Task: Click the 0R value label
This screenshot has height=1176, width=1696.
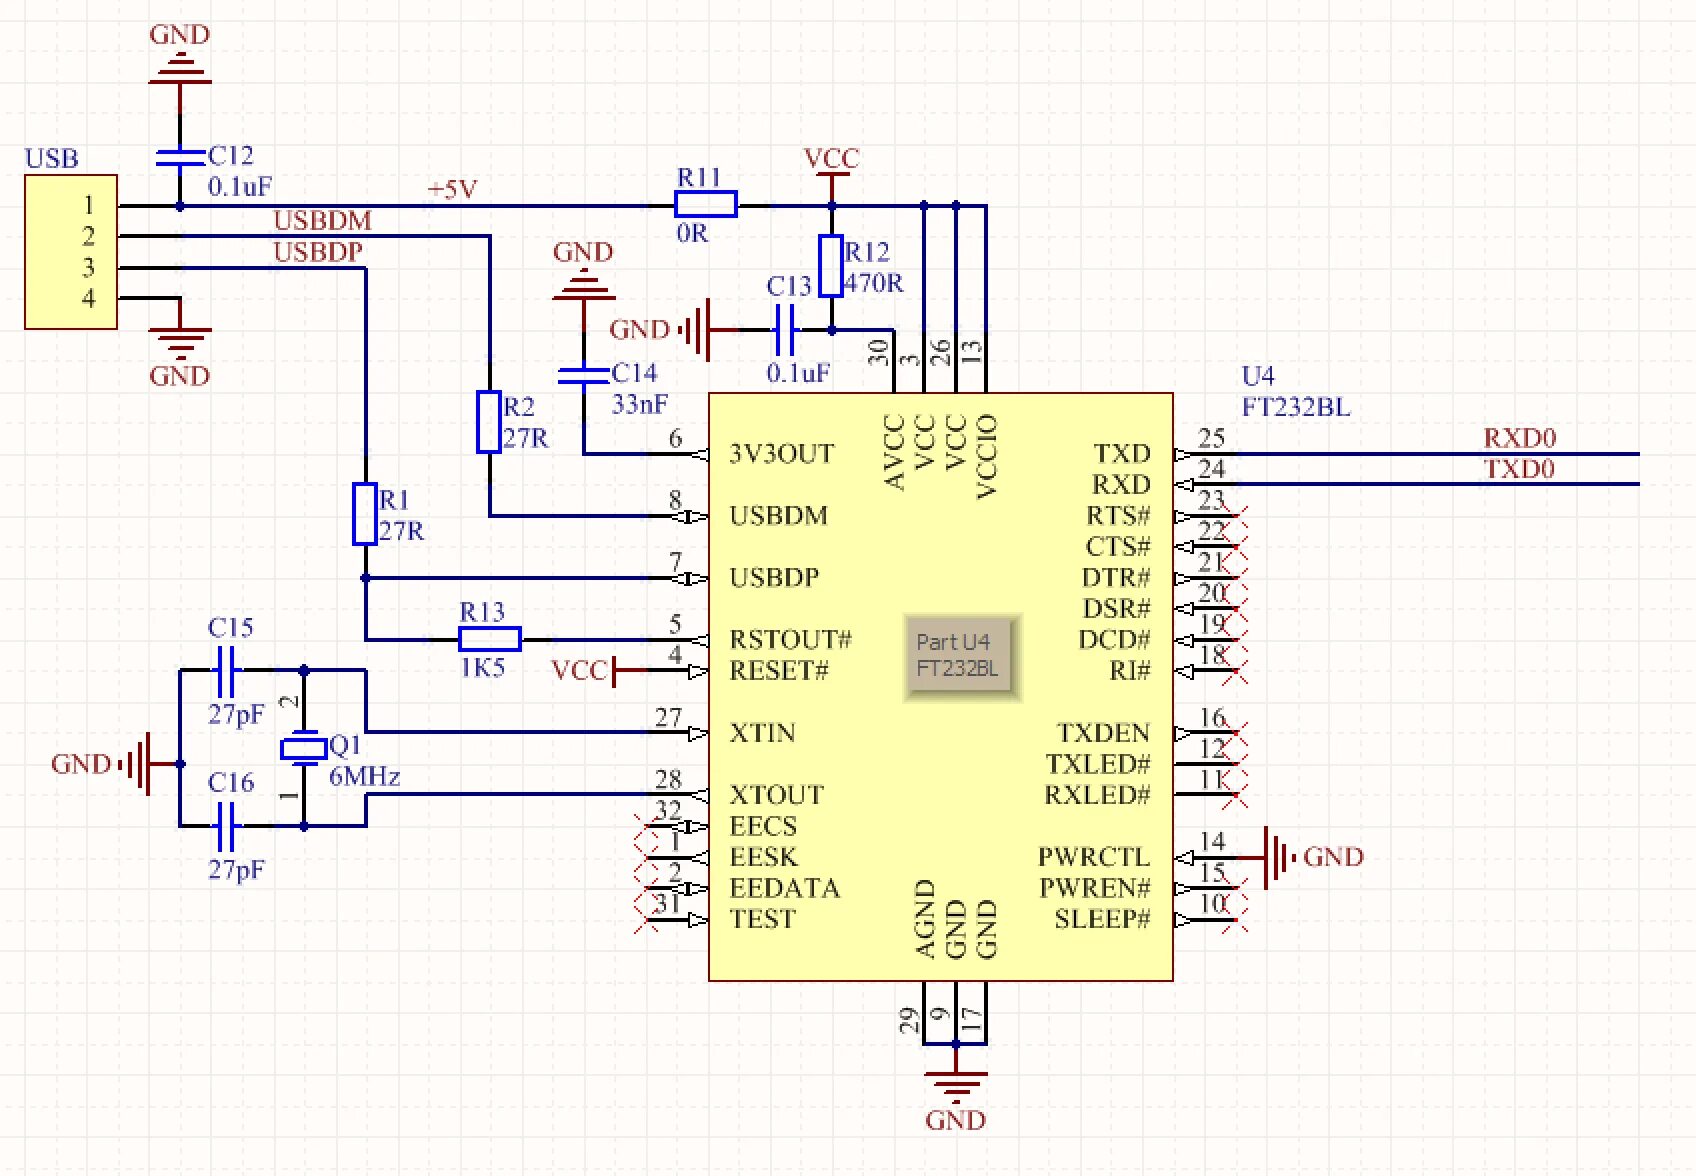Action: (692, 233)
